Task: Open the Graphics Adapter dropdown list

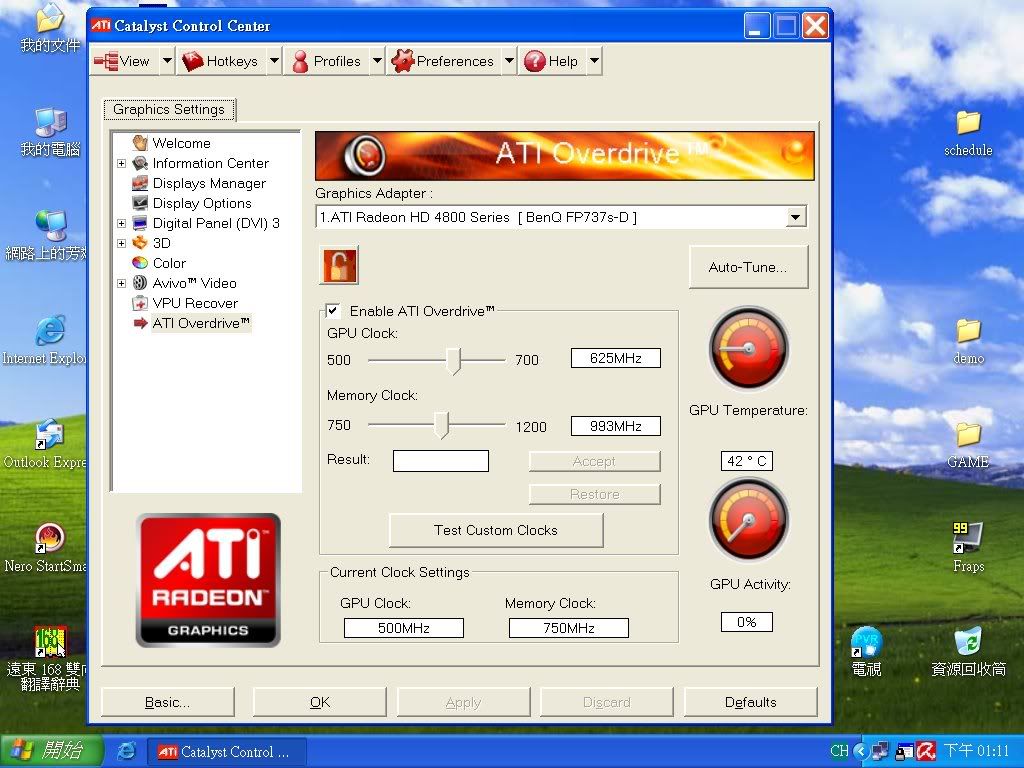Action: [796, 217]
